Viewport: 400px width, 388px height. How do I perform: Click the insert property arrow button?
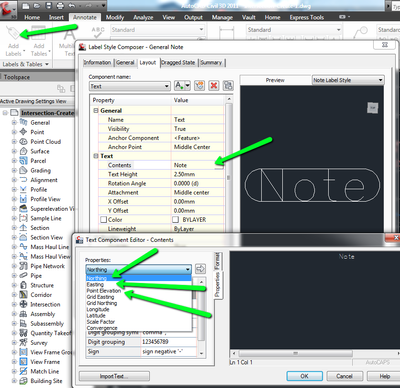[200, 269]
